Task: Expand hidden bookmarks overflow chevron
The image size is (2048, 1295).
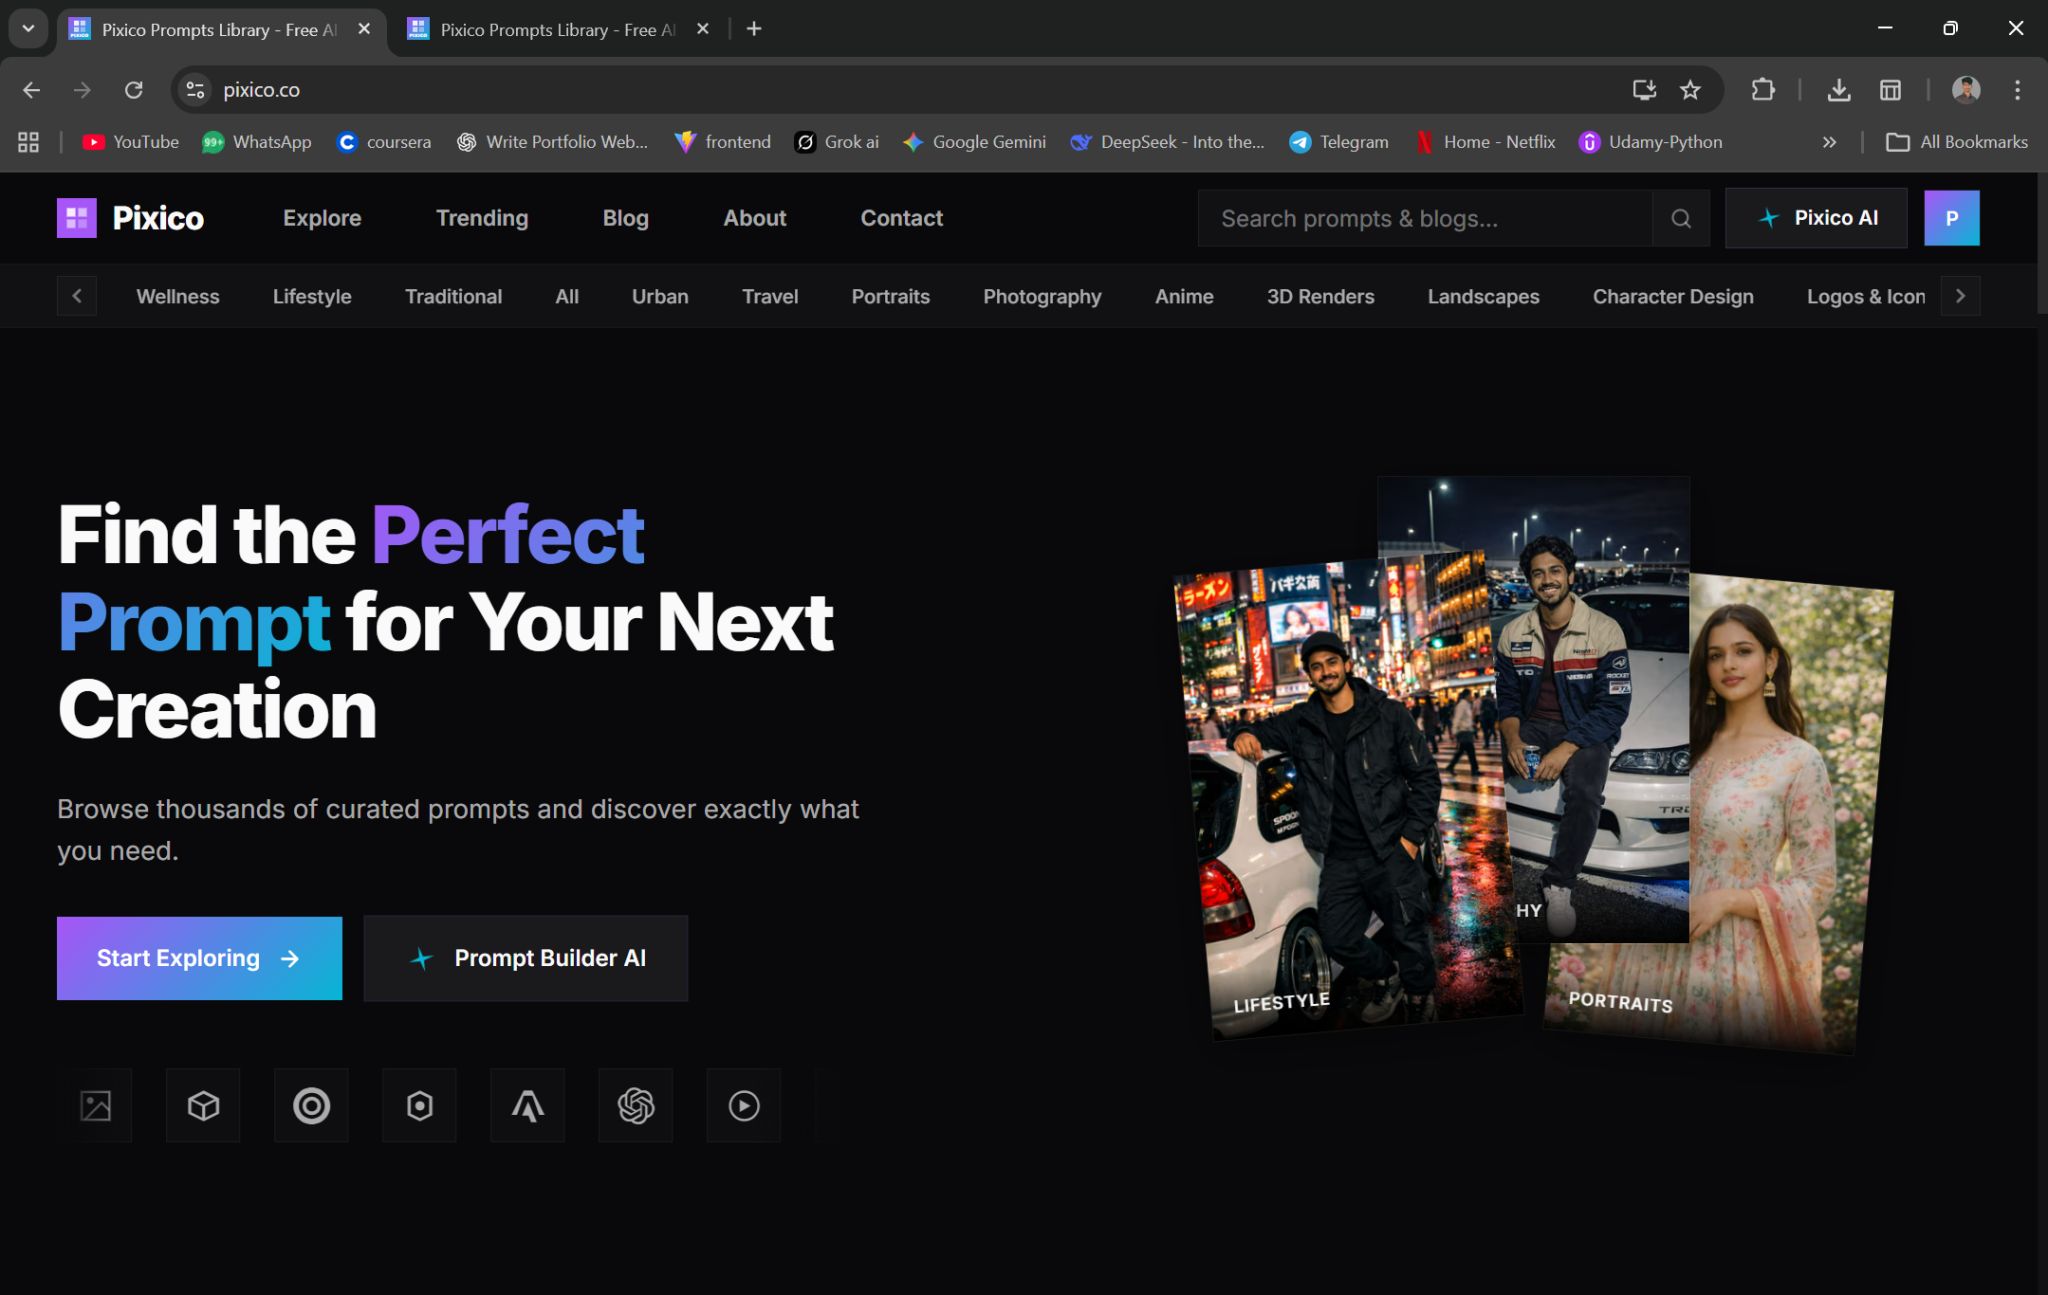Action: [1829, 142]
